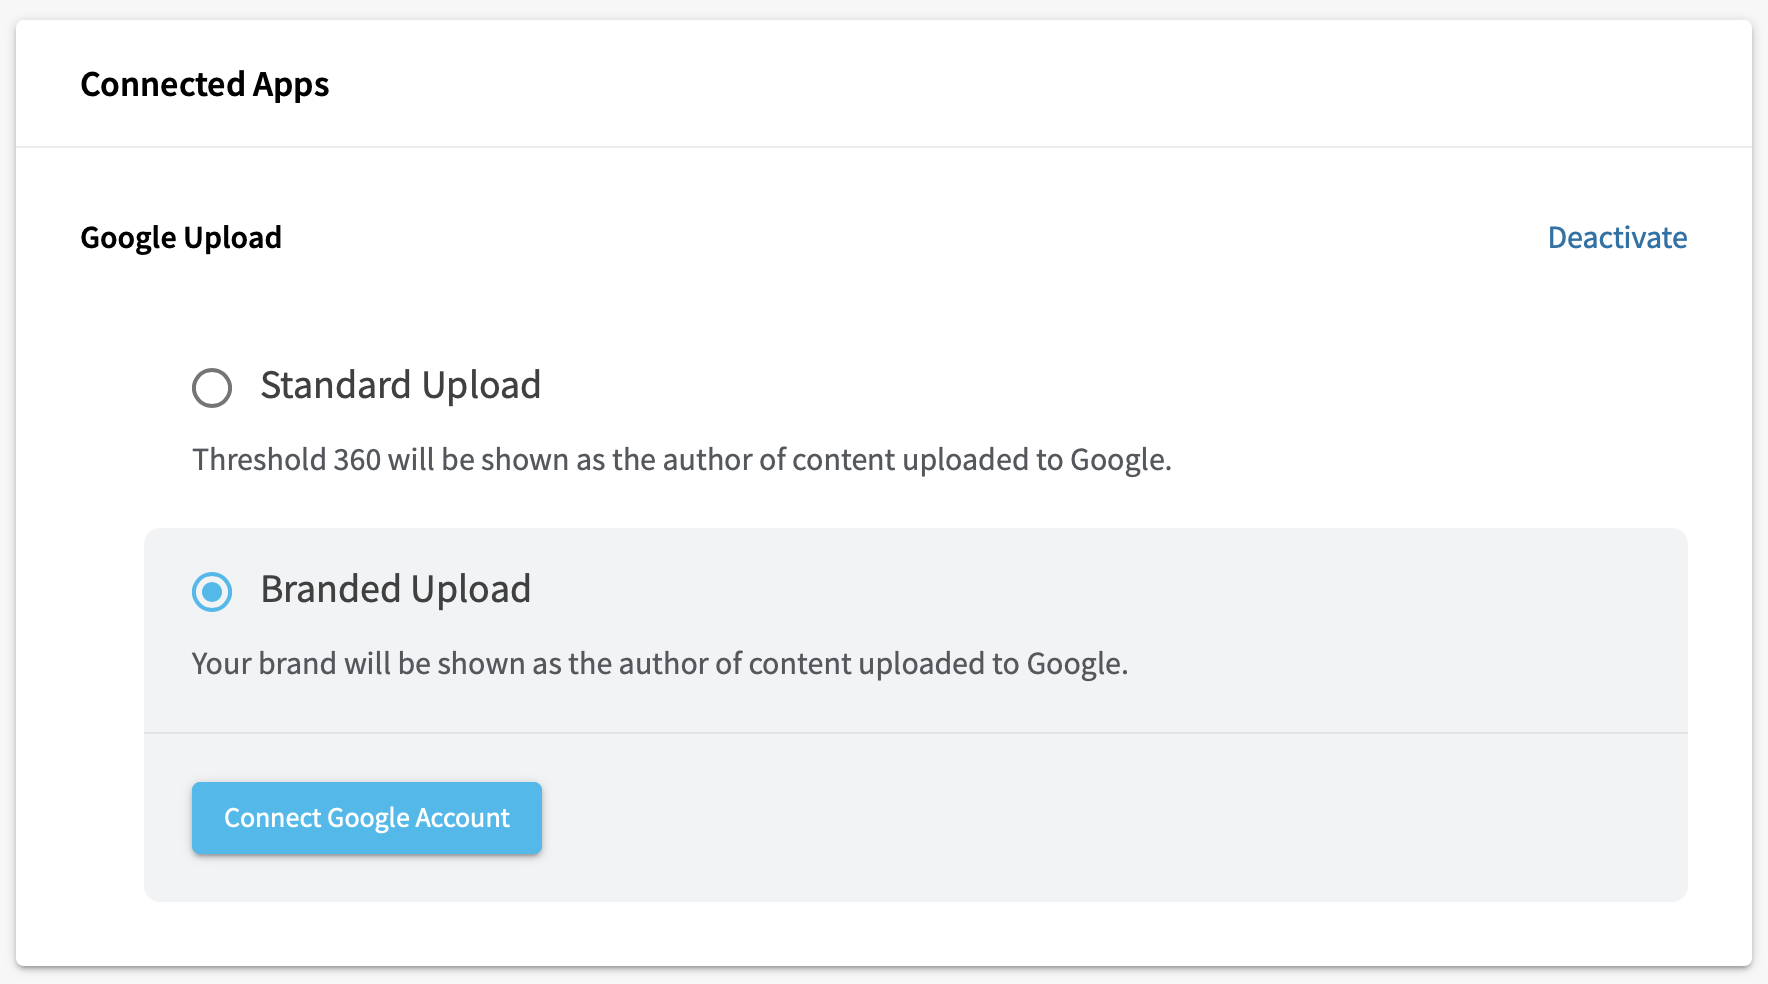
Task: Click the Standard Upload label text
Action: (x=401, y=385)
